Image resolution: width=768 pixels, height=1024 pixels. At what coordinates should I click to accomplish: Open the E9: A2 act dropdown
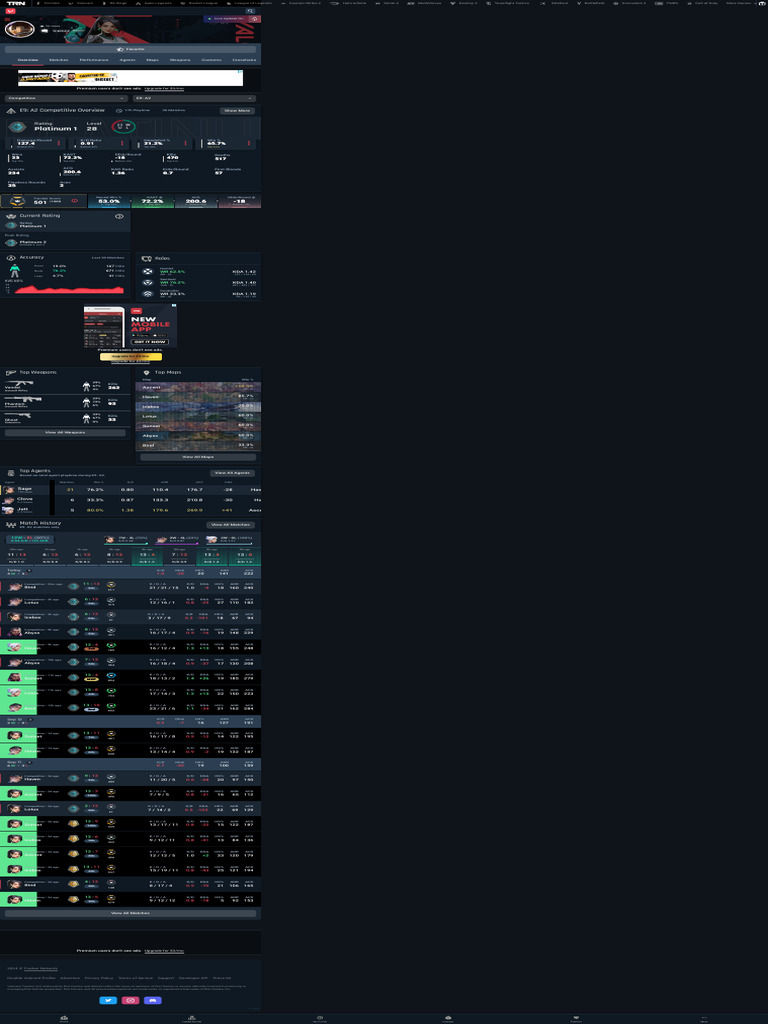(x=194, y=98)
